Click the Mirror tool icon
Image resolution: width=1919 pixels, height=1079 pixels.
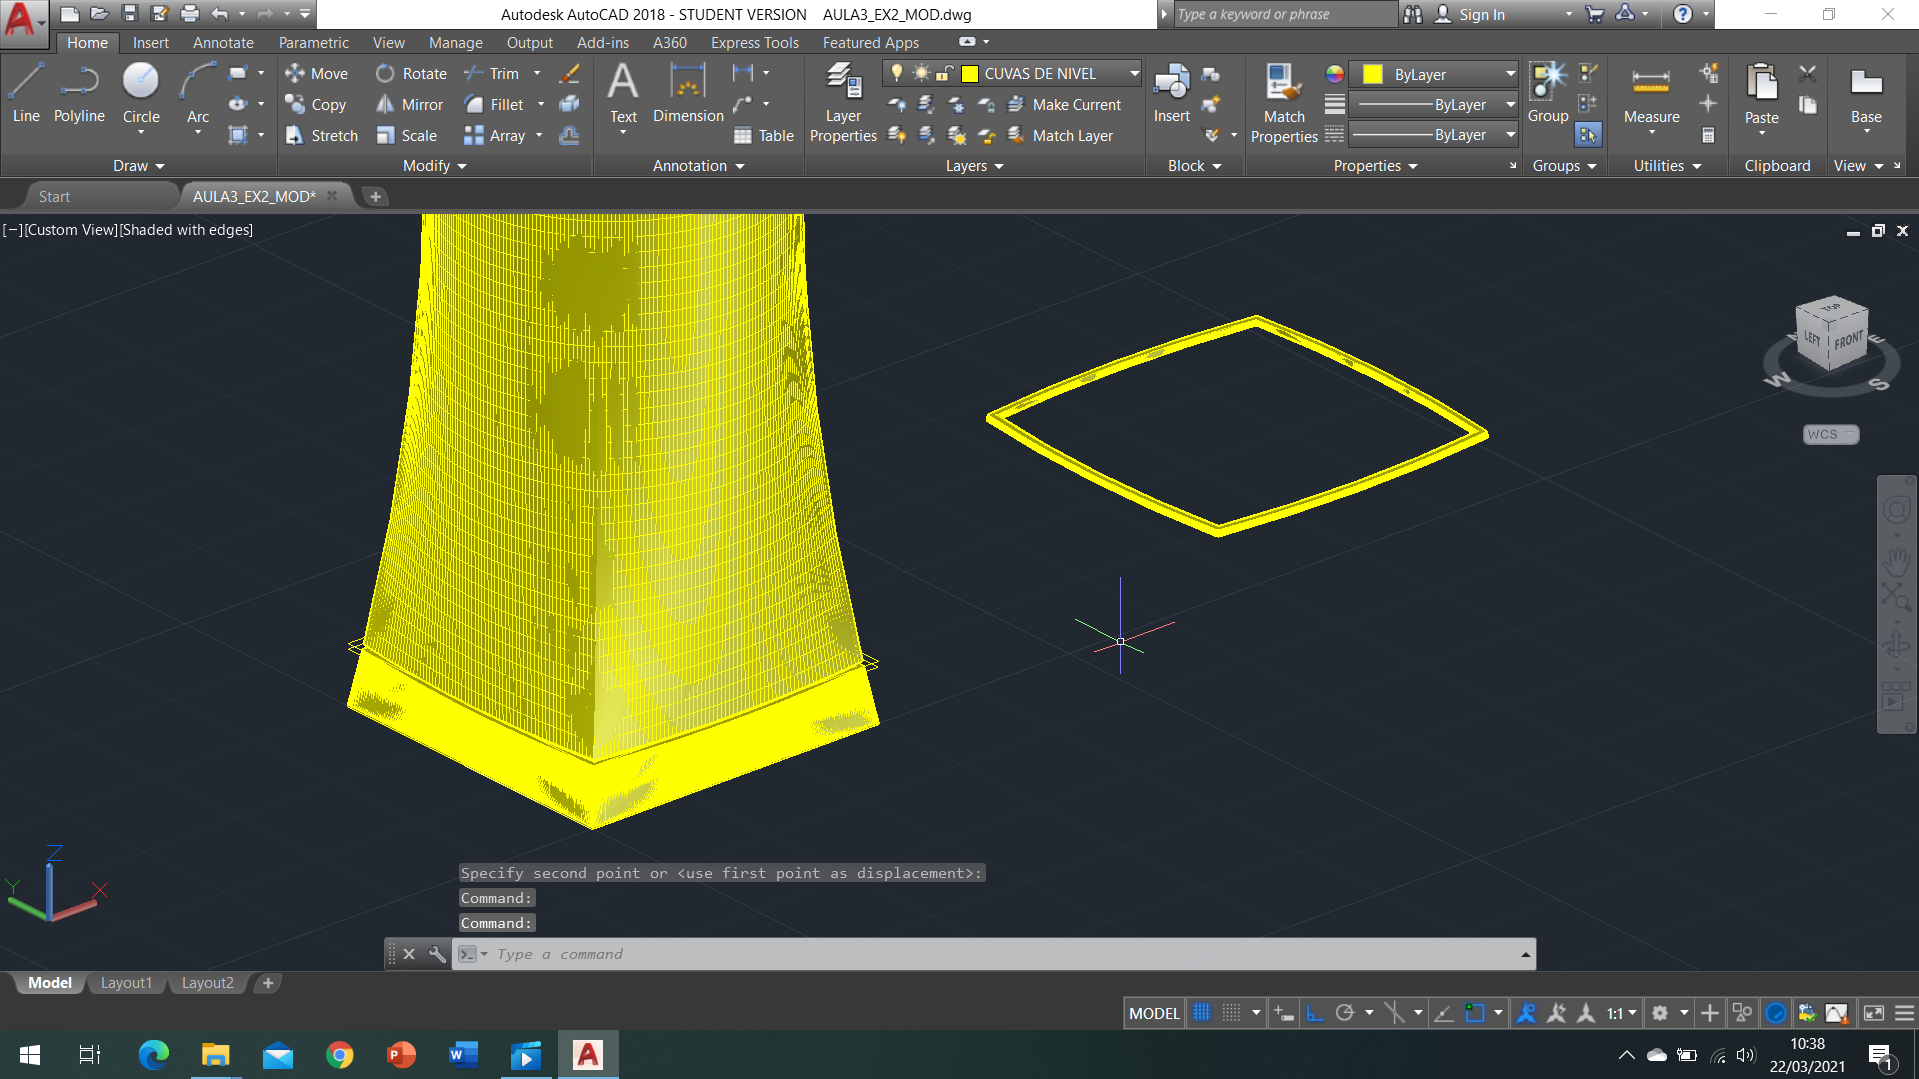point(386,105)
